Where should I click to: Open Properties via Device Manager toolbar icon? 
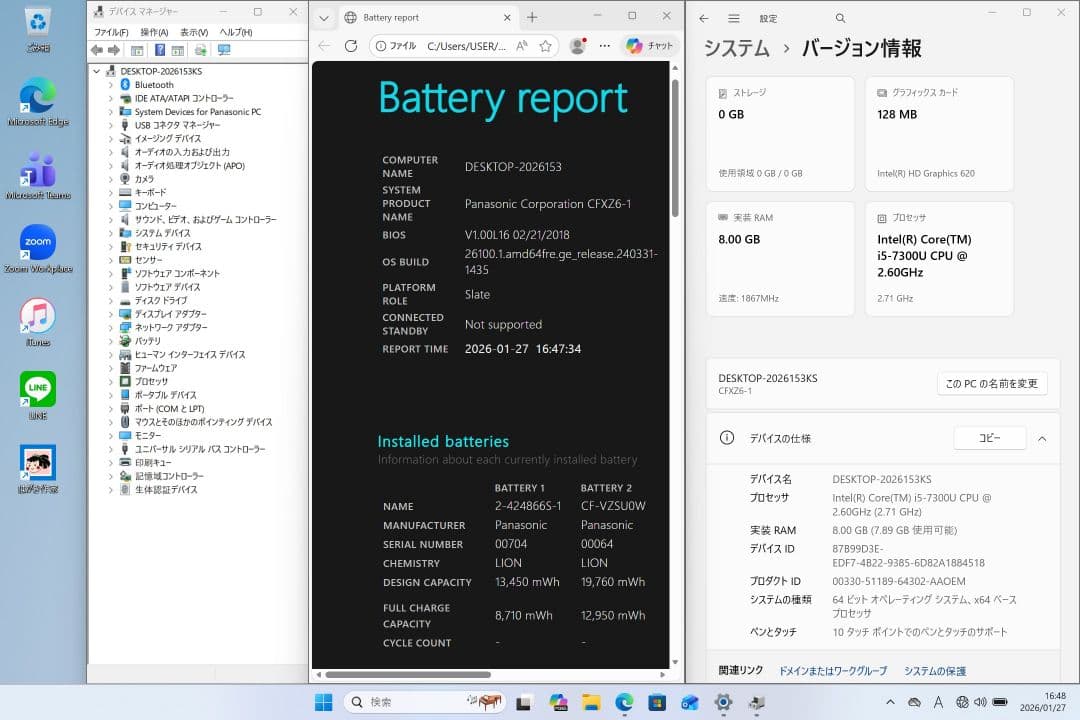click(137, 50)
